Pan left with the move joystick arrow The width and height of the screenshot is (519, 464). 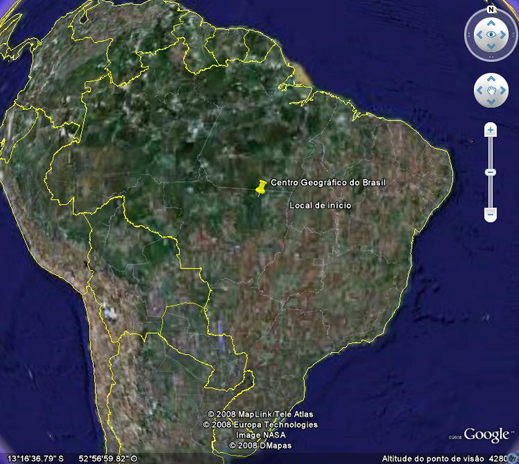click(480, 90)
